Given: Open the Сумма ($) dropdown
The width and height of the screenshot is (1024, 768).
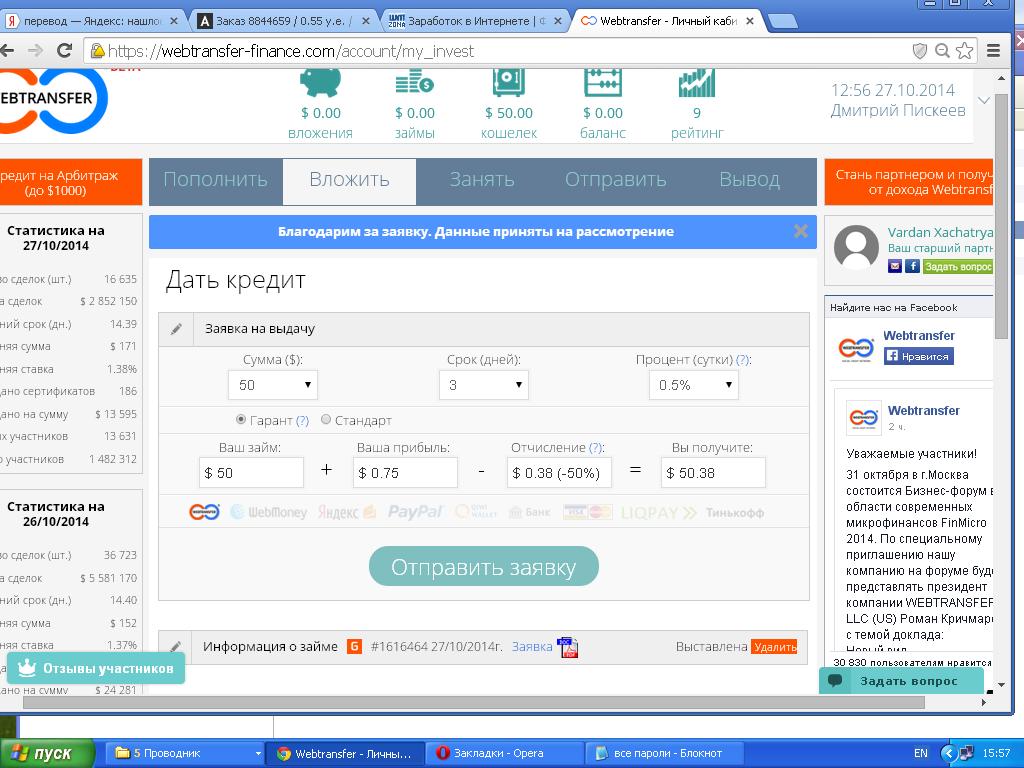Looking at the screenshot, I should point(273,385).
